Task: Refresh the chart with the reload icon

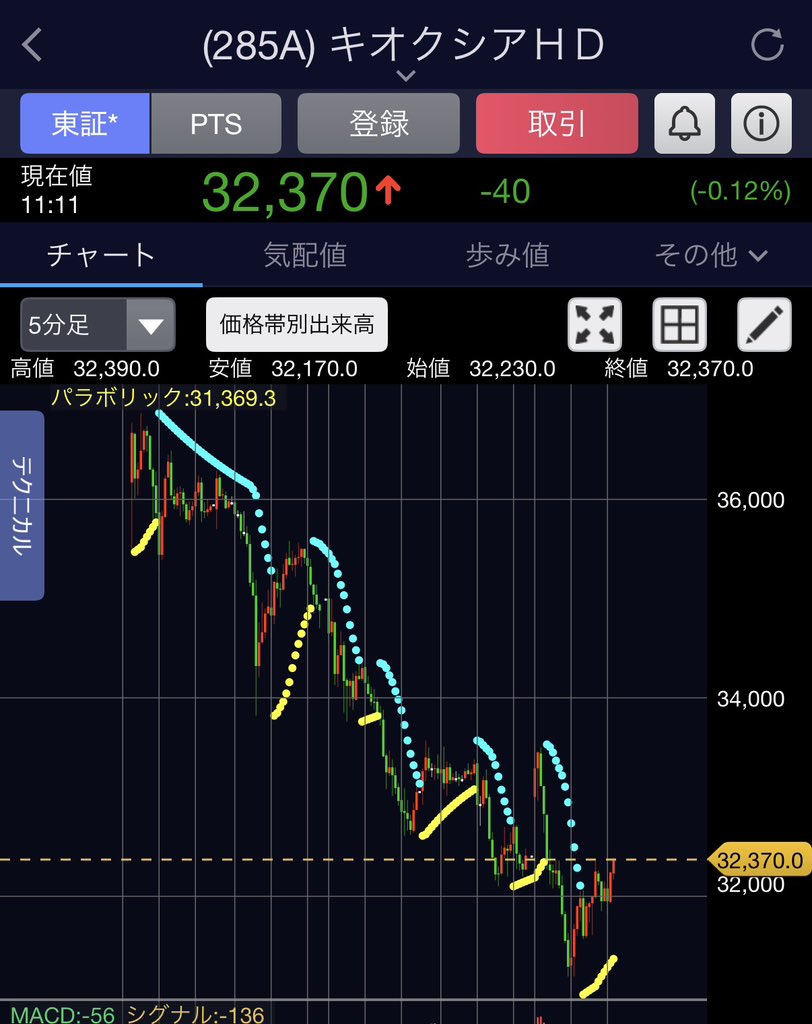Action: pyautogui.click(x=766, y=45)
